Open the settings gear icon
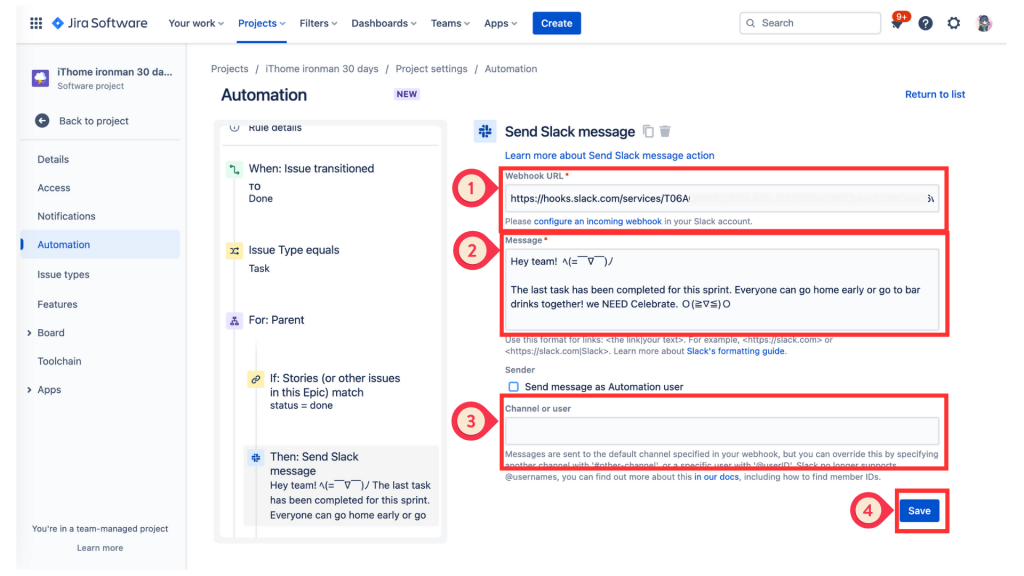The image size is (1024, 576). [953, 24]
